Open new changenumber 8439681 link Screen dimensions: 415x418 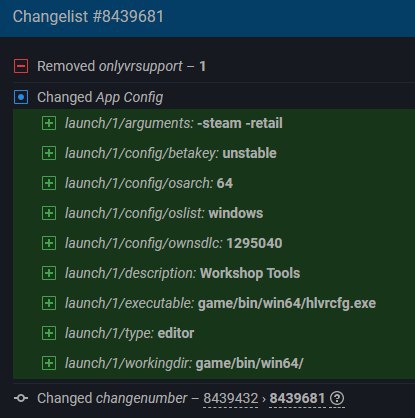[297, 398]
